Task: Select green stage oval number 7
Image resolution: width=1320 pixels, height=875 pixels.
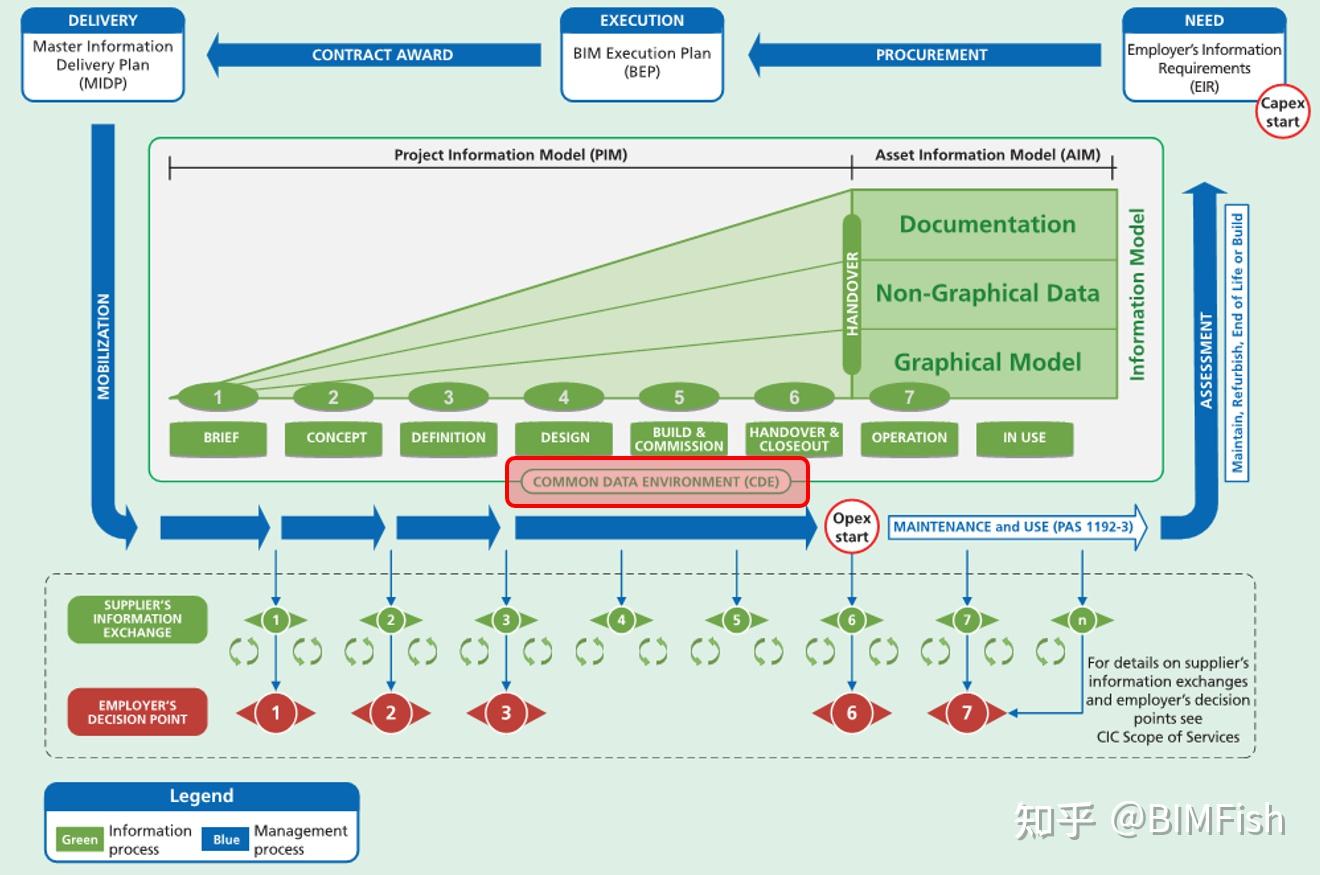Action: 909,397
